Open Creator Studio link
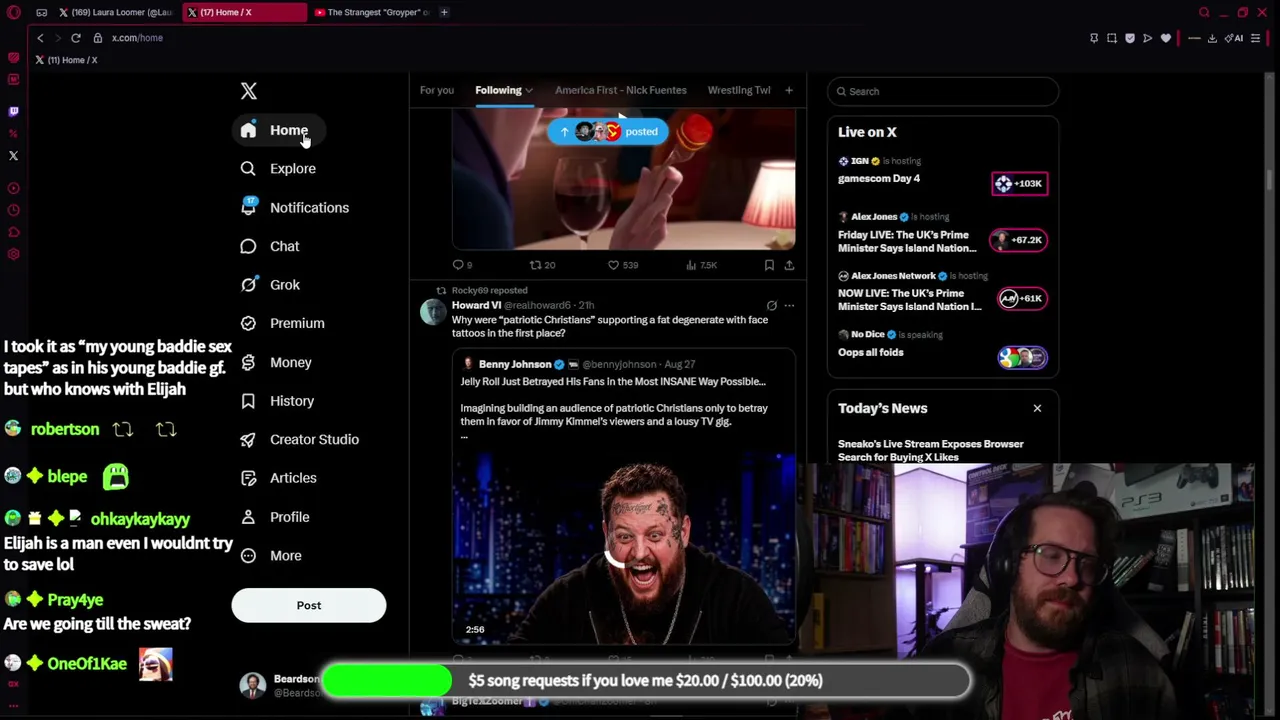The width and height of the screenshot is (1280, 720). click(x=314, y=440)
